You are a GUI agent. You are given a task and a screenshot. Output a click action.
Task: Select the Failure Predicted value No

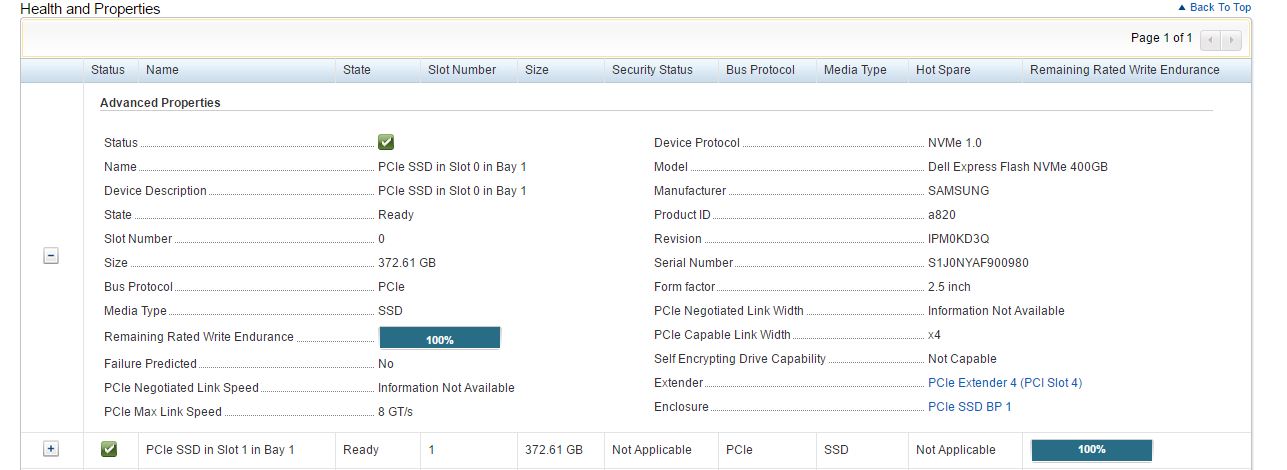386,364
